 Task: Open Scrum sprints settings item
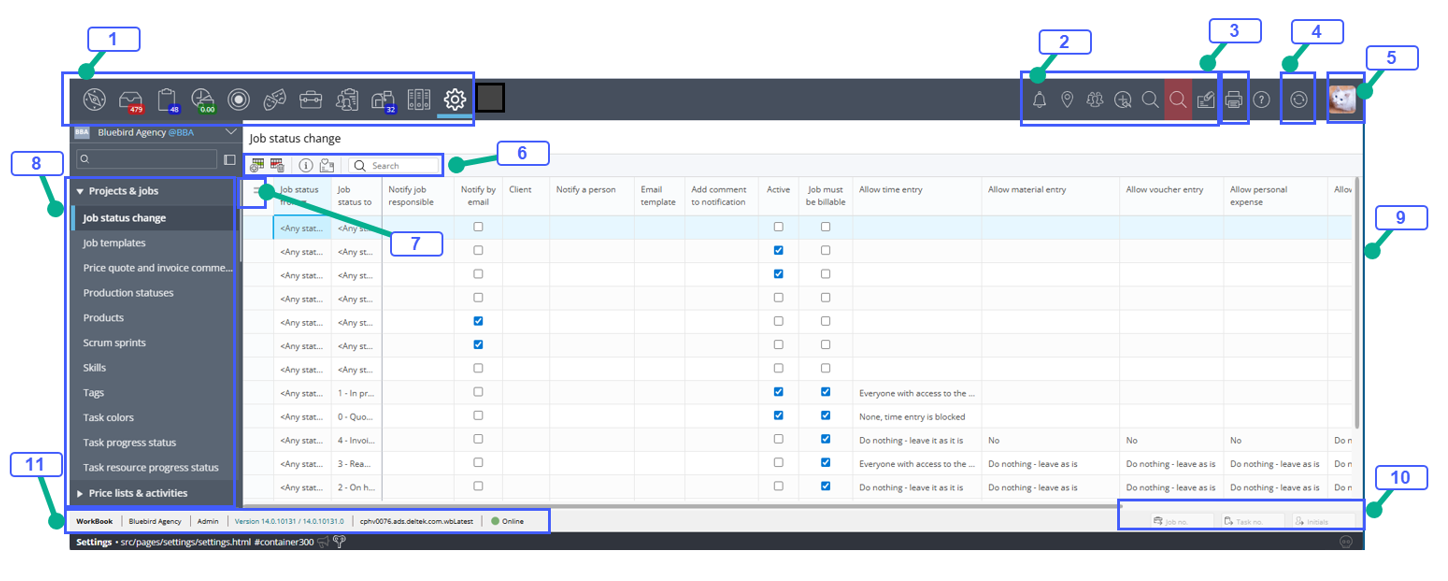[114, 343]
